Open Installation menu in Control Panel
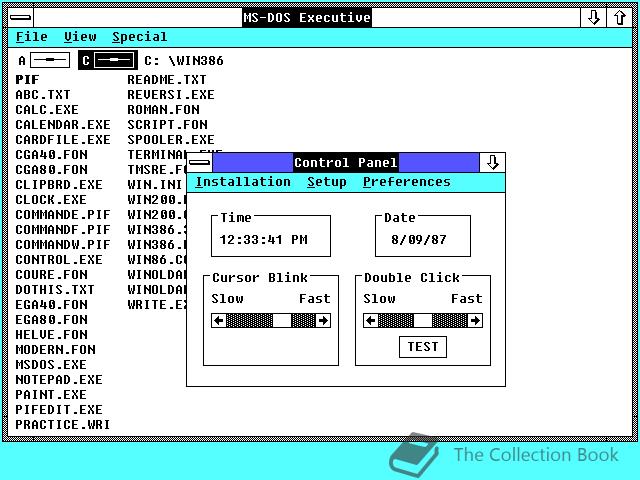This screenshot has width=640, height=480. (x=243, y=182)
